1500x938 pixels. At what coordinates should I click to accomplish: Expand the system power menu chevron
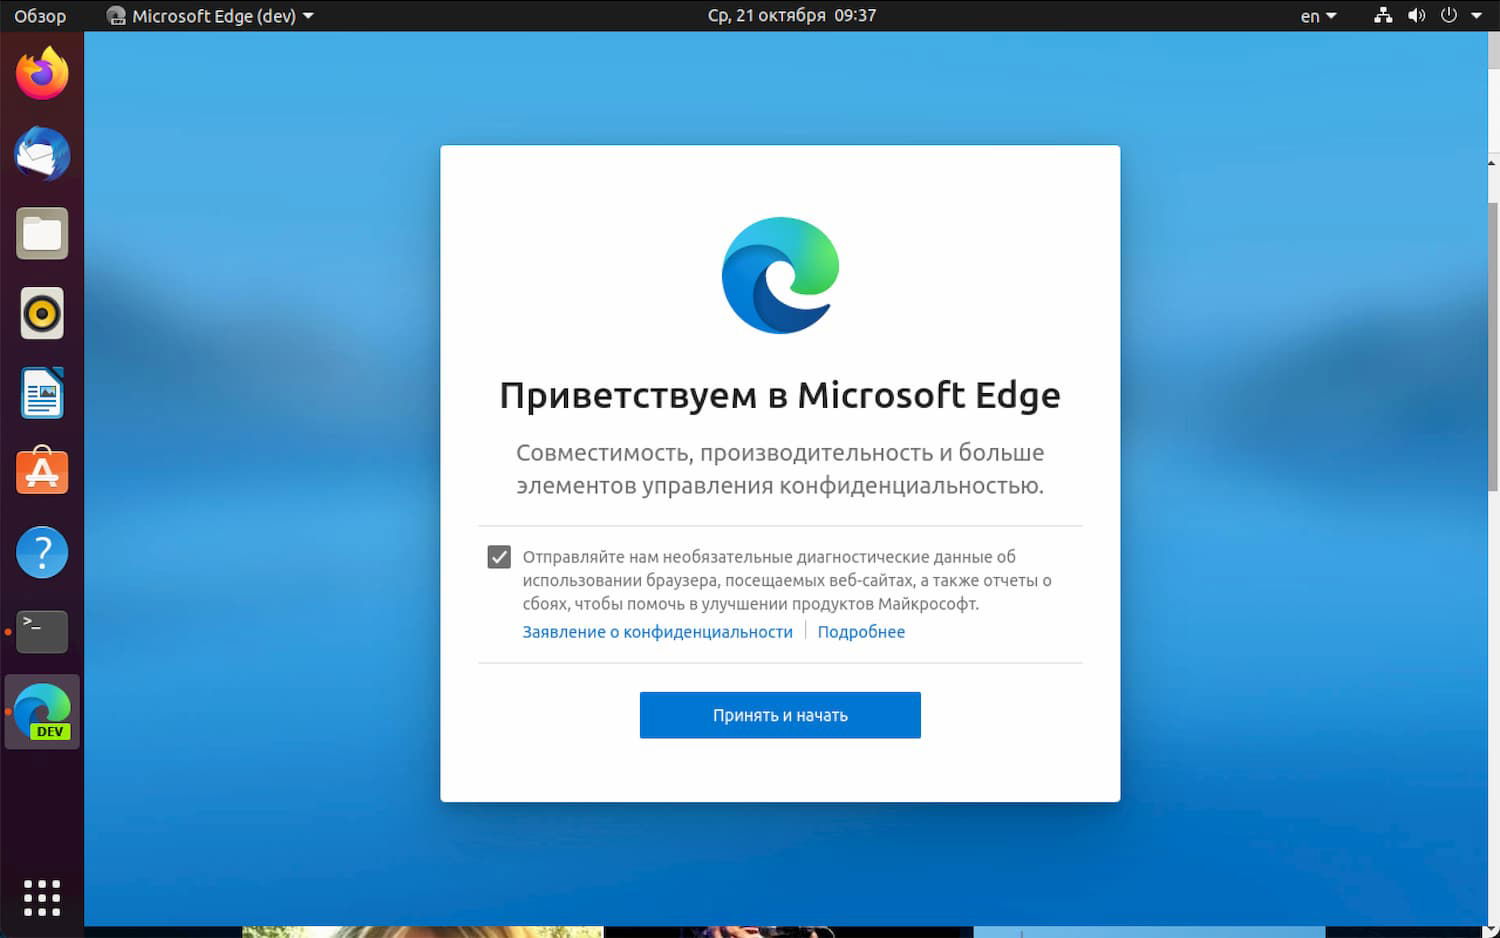point(1477,15)
